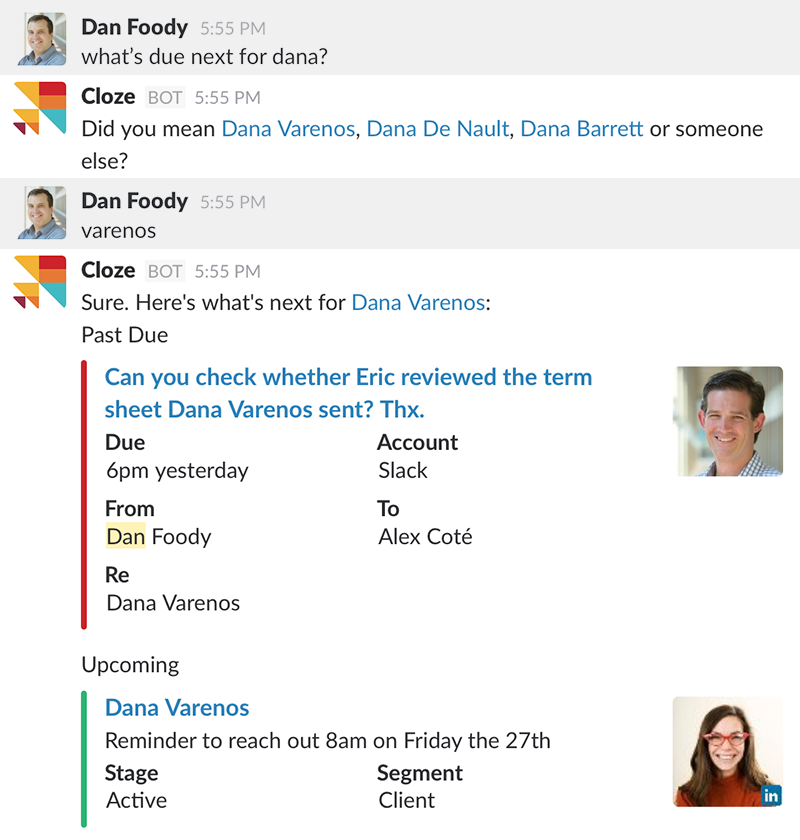Select the Active stage label

pos(136,800)
